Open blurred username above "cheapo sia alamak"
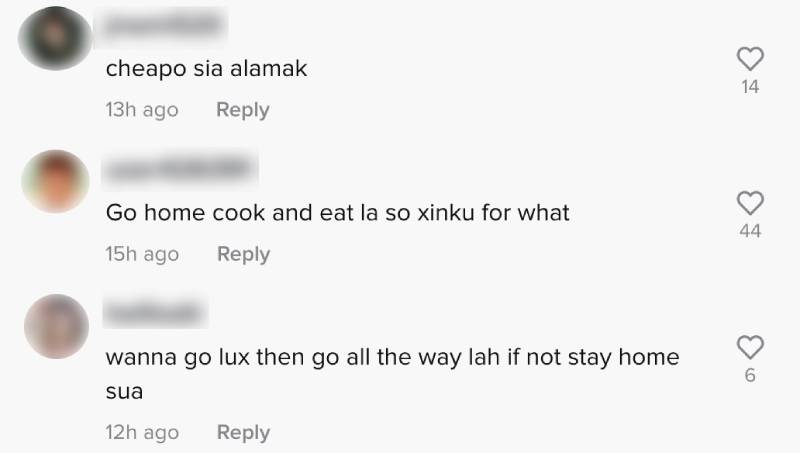 point(162,25)
